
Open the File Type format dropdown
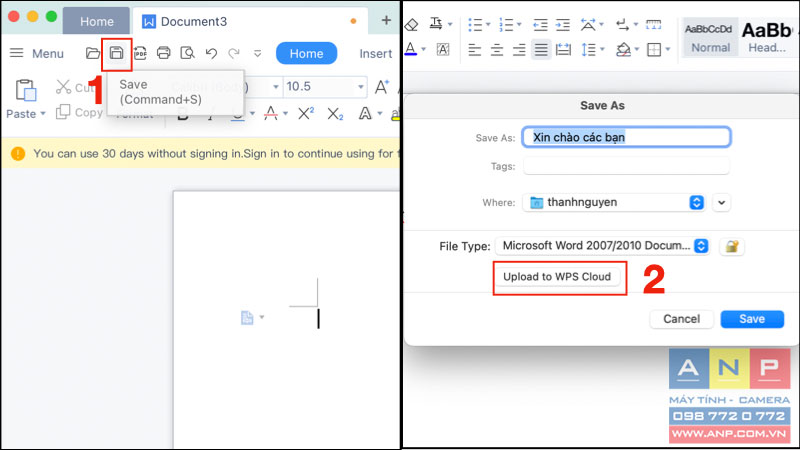point(603,246)
